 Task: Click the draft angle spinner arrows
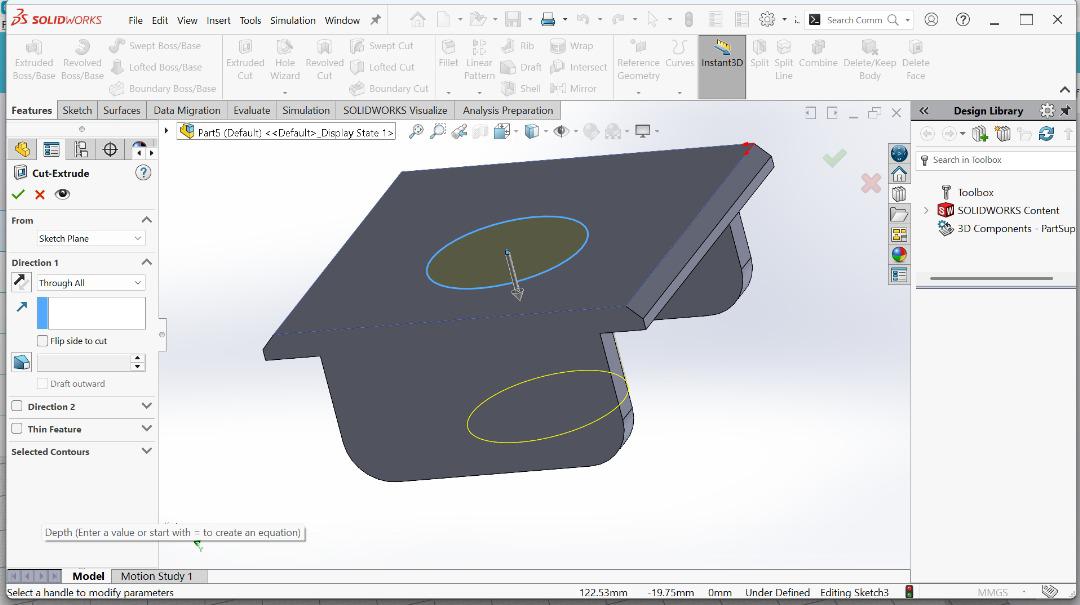[x=138, y=362]
